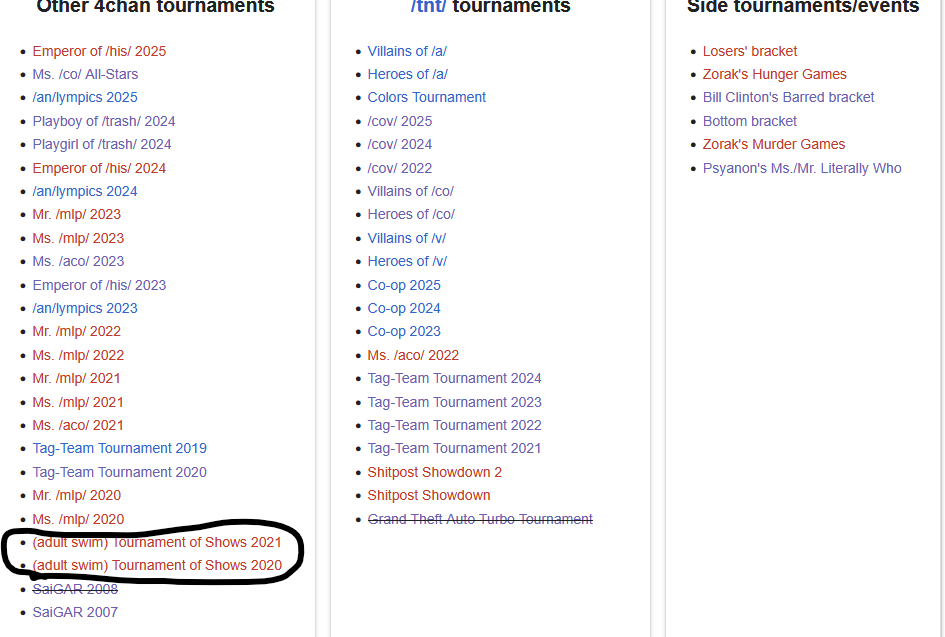
Task: Follow the /tnt/ link in heading
Action: [429, 6]
